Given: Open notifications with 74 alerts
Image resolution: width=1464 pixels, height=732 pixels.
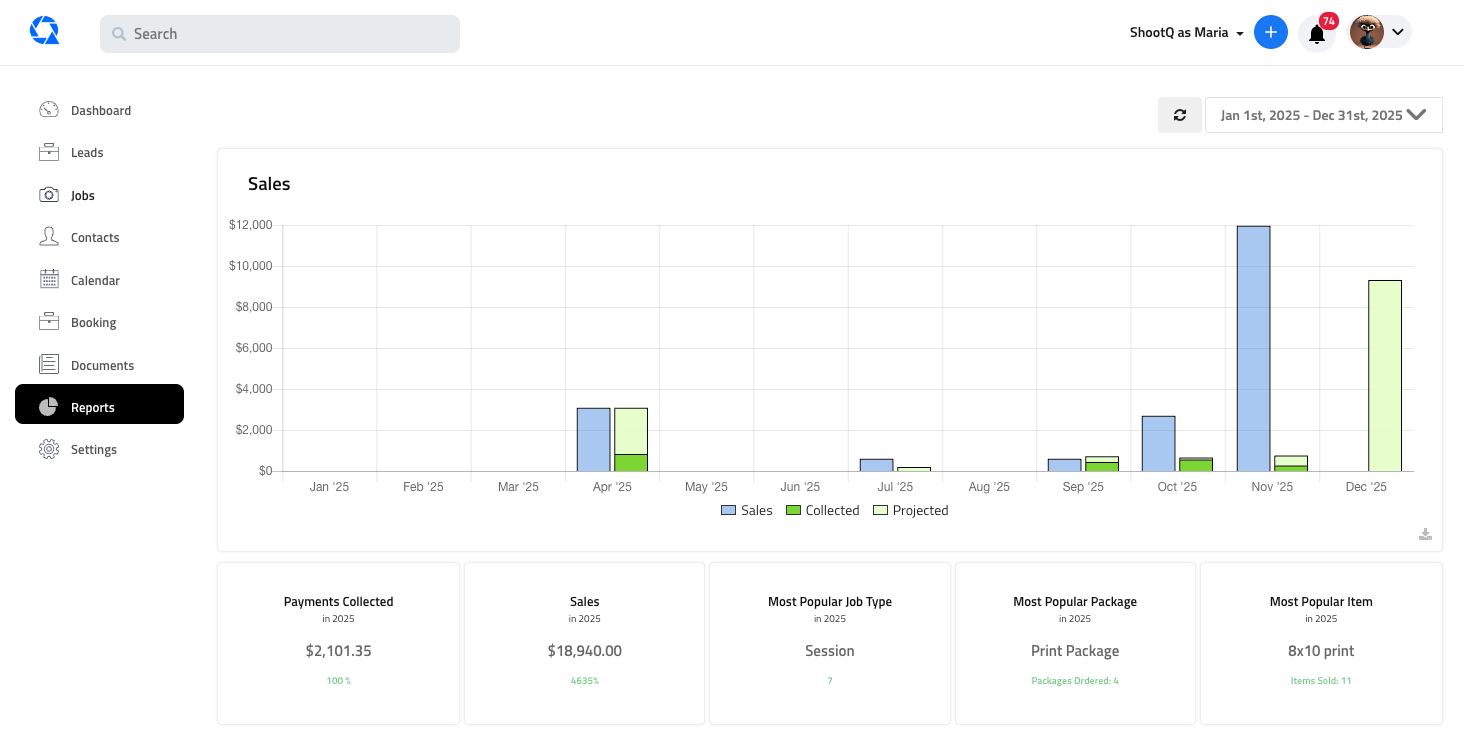Looking at the screenshot, I should 1317,32.
